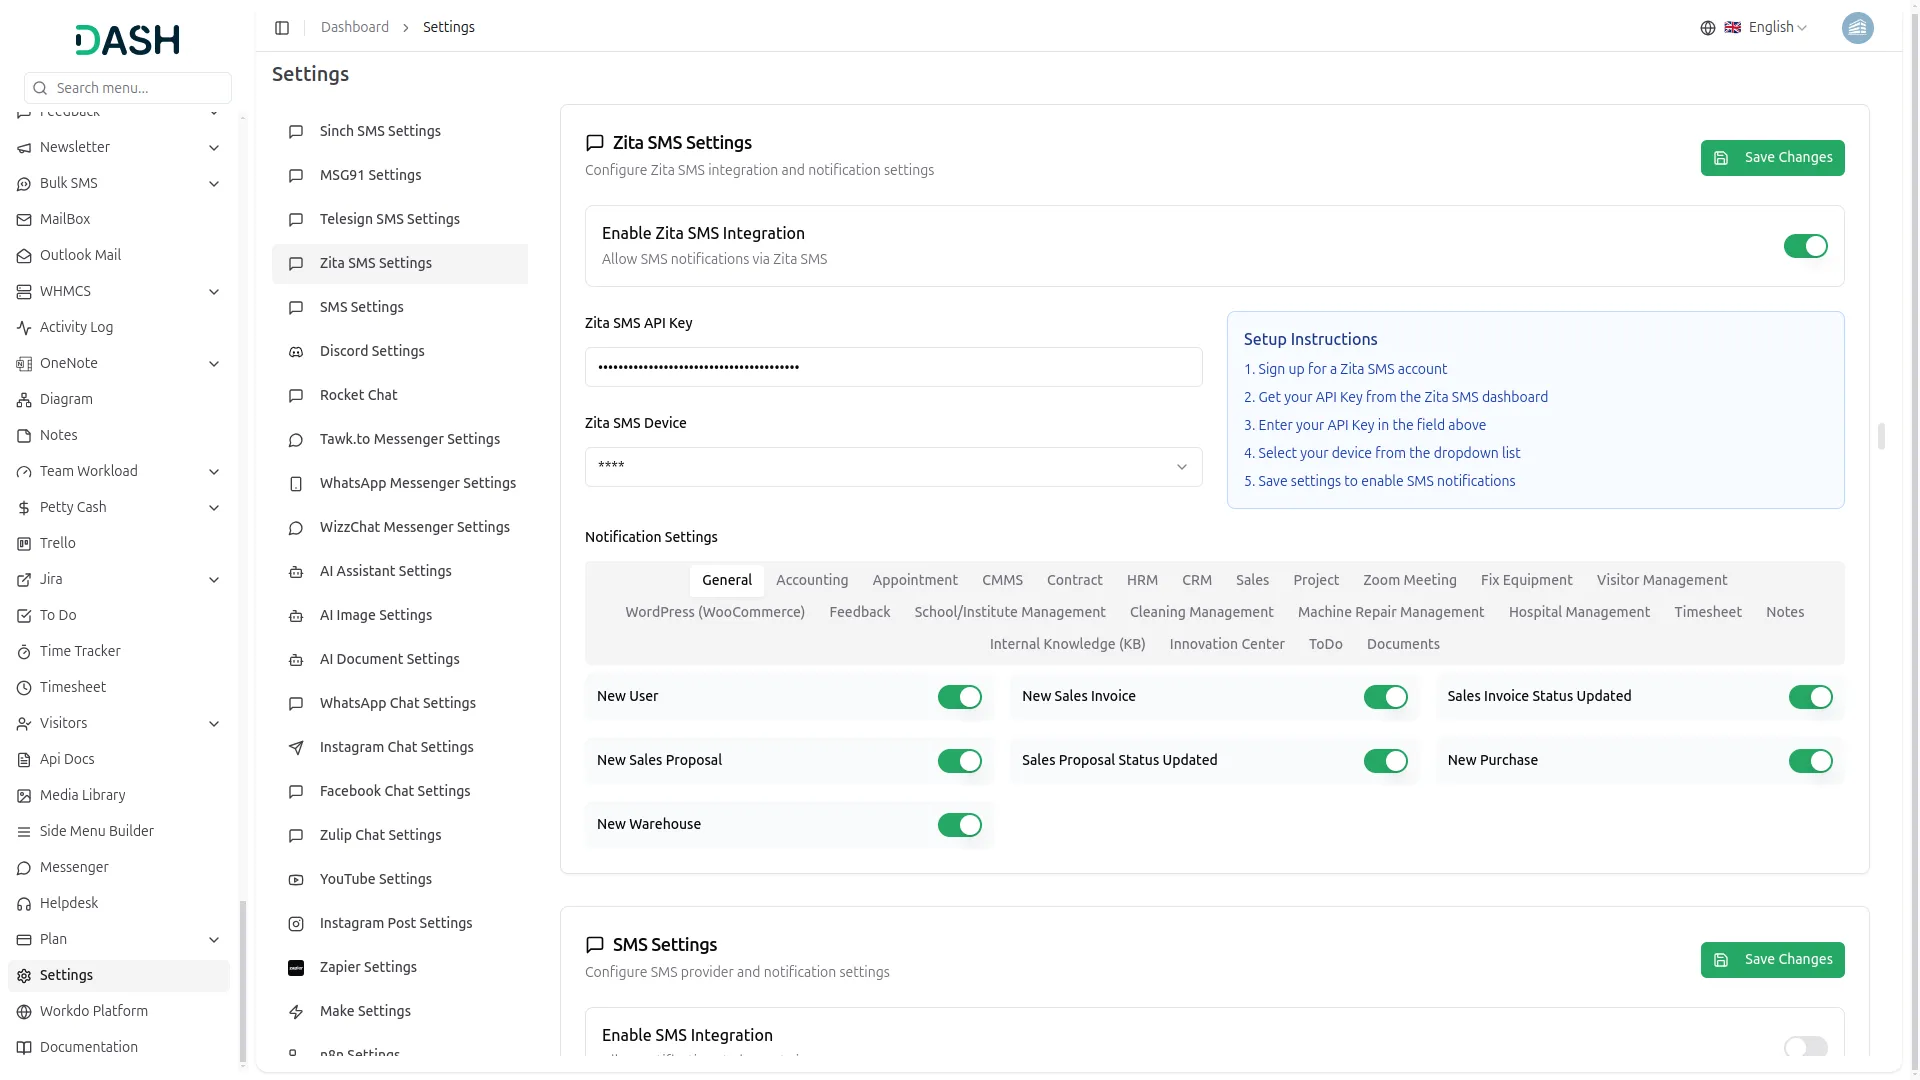The width and height of the screenshot is (1920, 1080).
Task: Open Telesign SMS Settings section
Action: click(400, 220)
